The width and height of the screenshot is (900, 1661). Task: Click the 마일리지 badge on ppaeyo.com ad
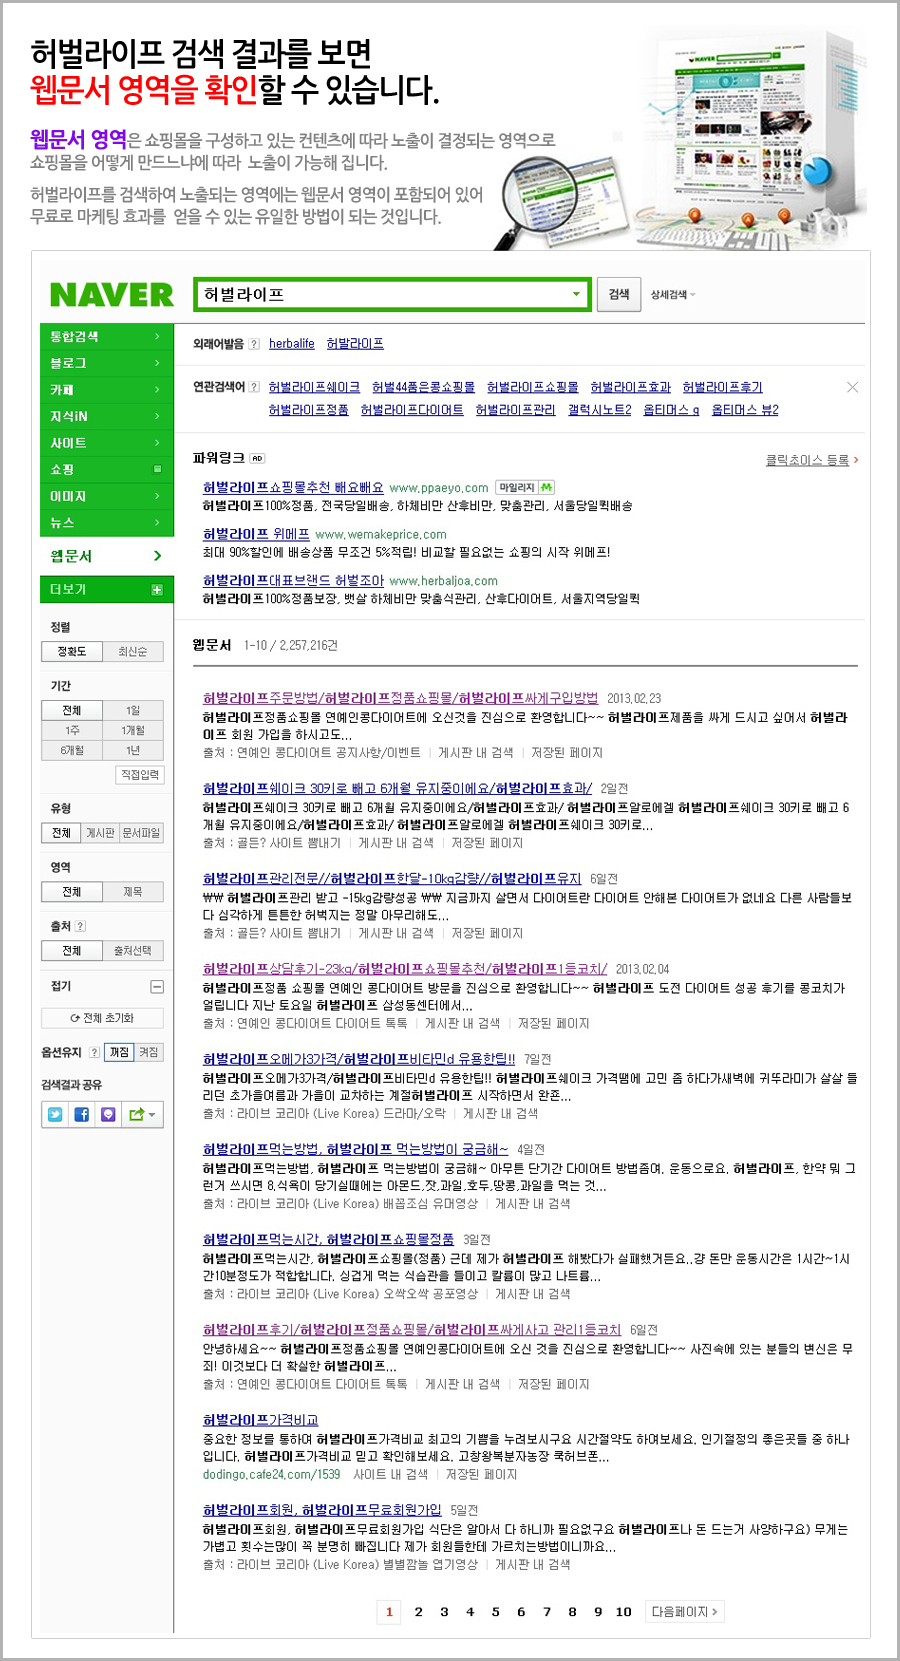pyautogui.click(x=525, y=488)
